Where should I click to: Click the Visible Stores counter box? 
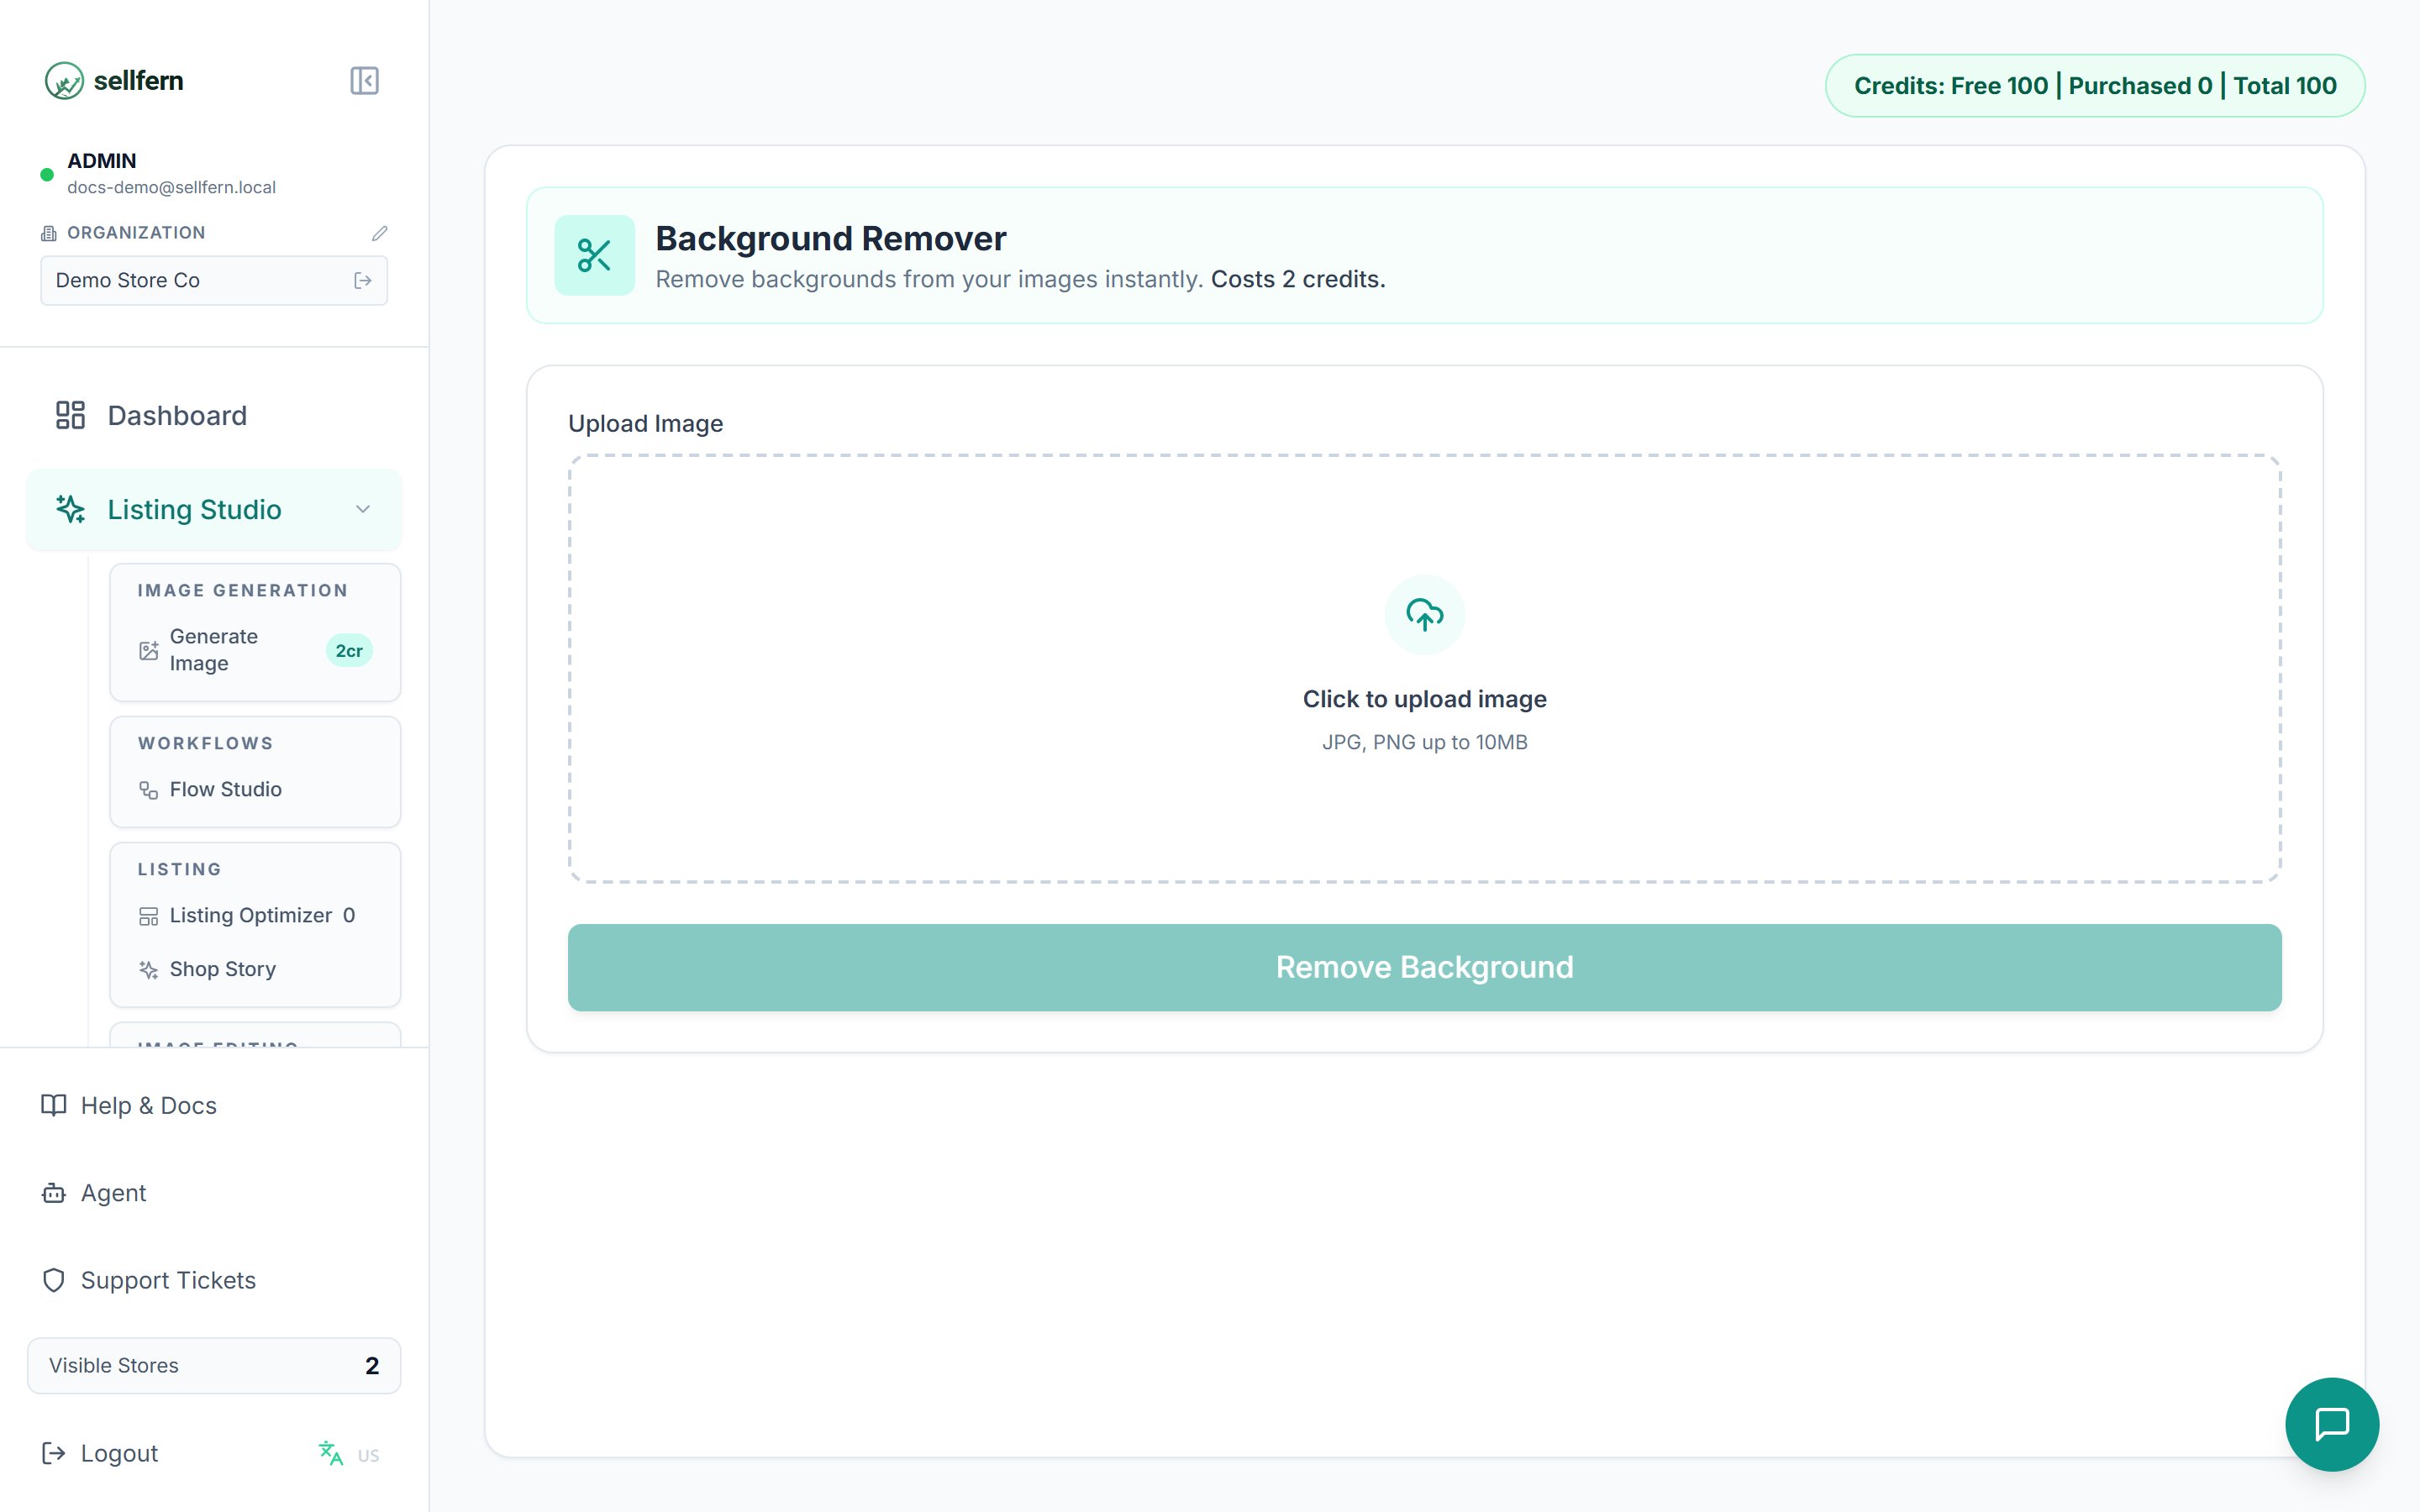point(214,1366)
